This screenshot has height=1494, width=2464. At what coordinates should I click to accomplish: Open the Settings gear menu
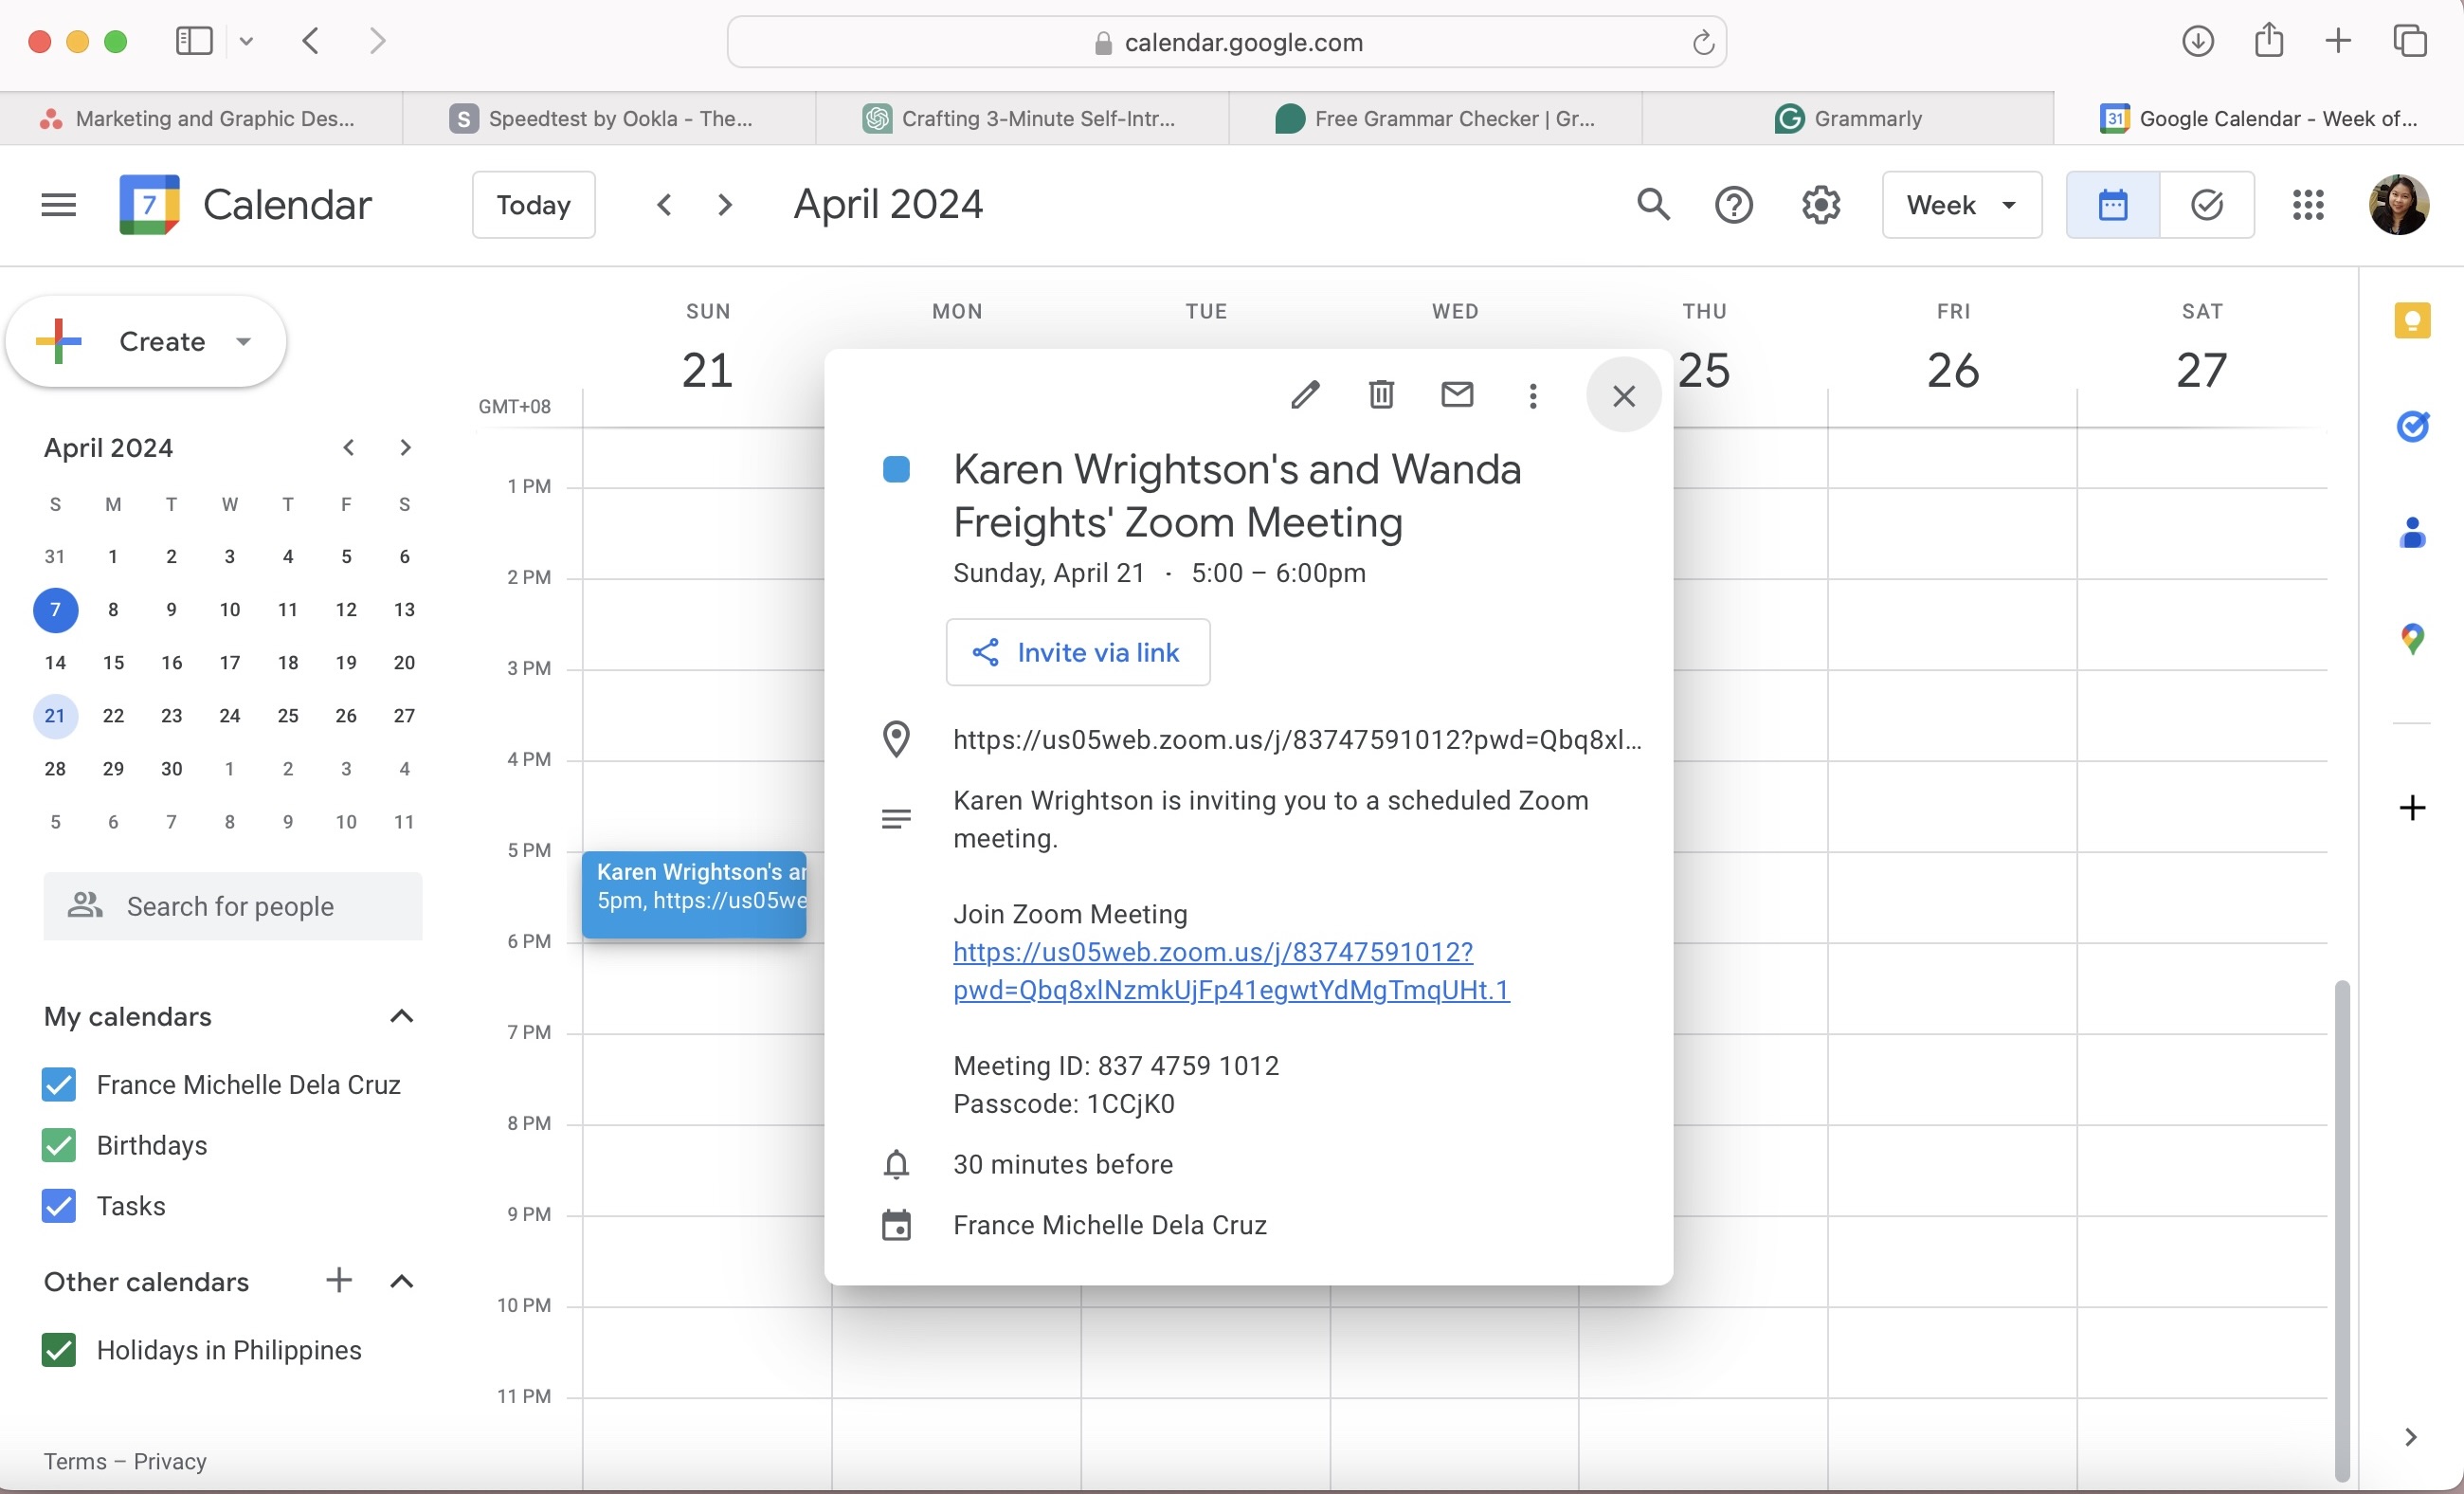(1821, 205)
